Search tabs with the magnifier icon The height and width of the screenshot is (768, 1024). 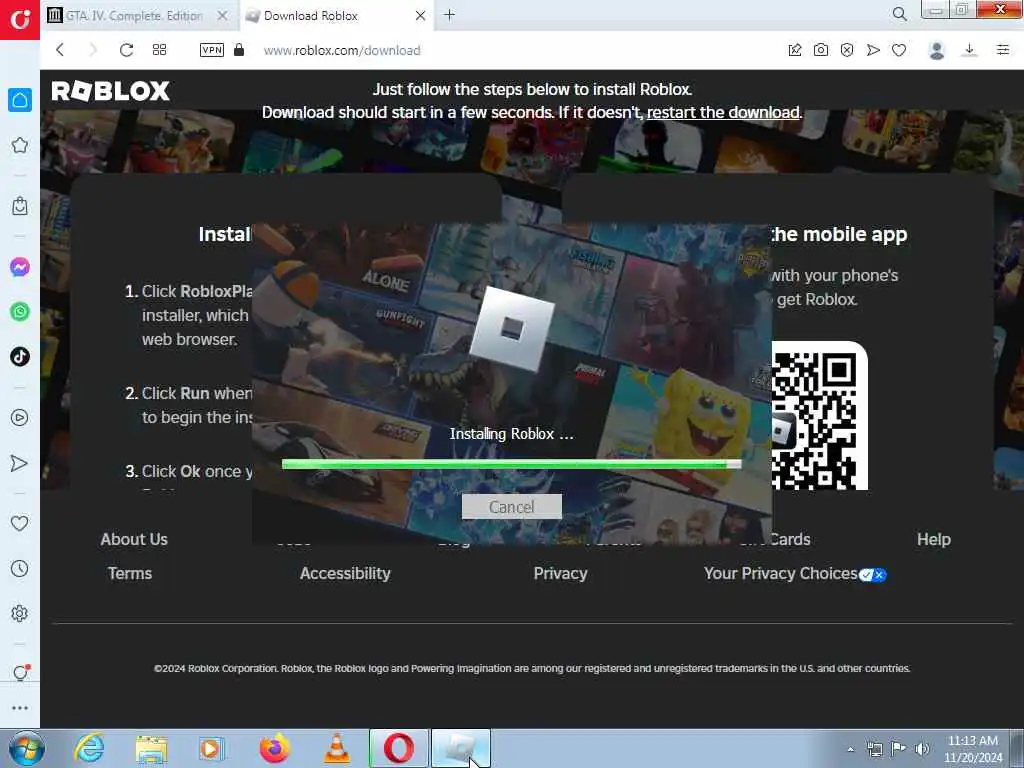(899, 14)
